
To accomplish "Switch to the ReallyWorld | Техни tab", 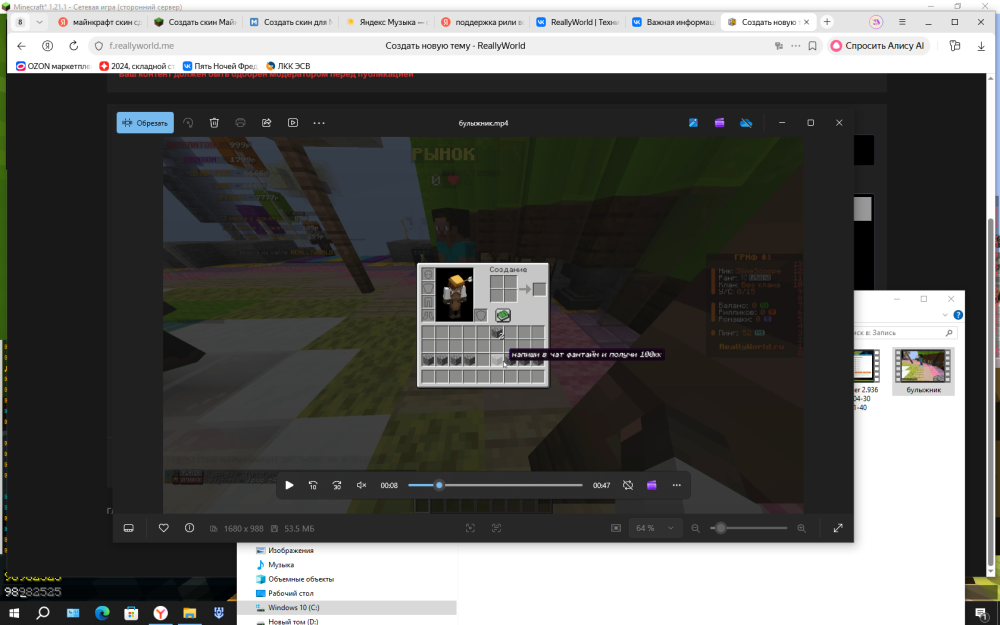I will [578, 22].
